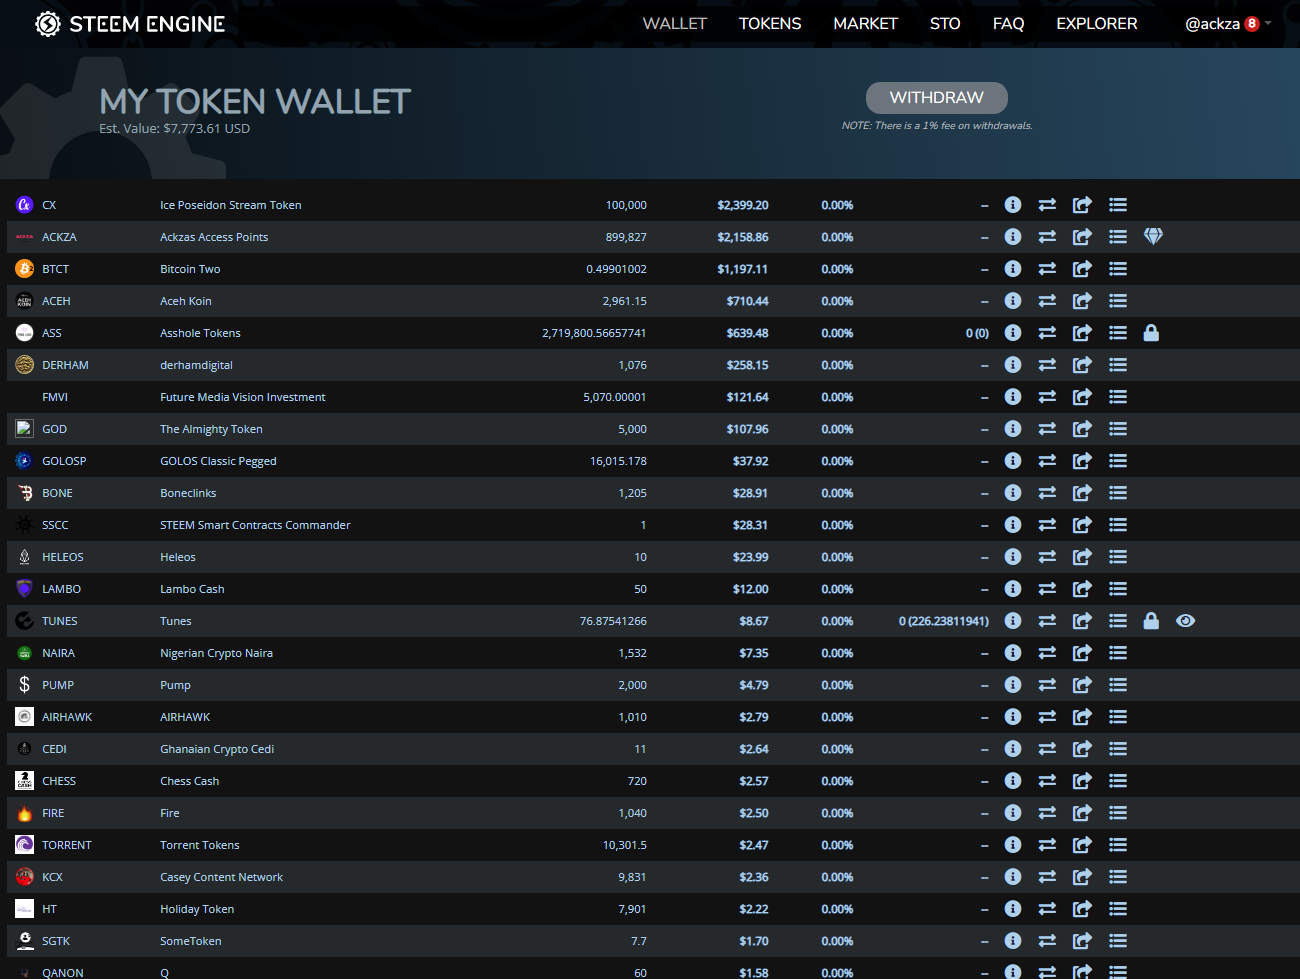Click the '$2,399.20' value for CX
Image resolution: width=1300 pixels, height=979 pixels.
[743, 205]
